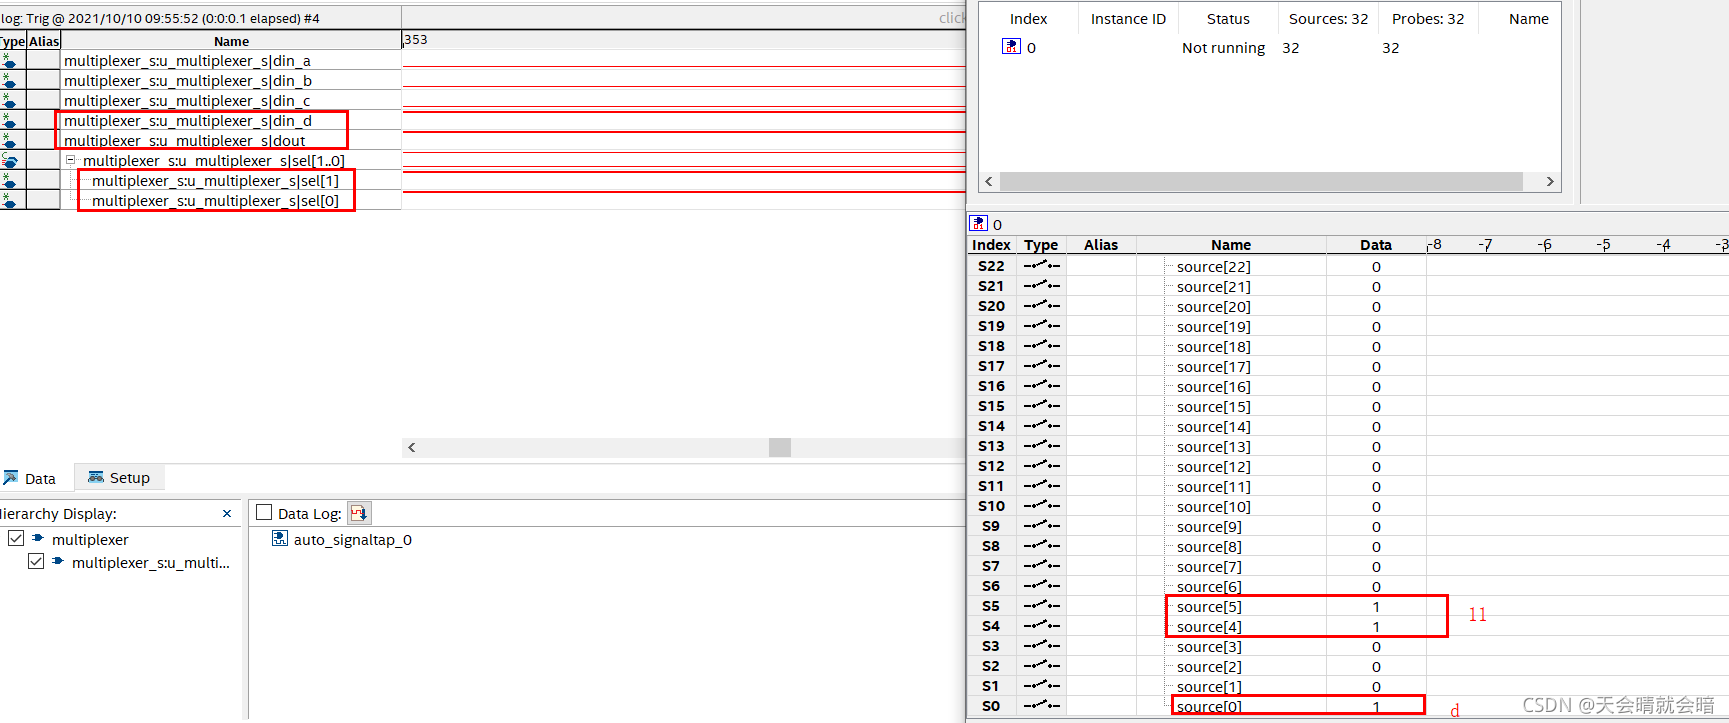Select the source[12] name cell

pos(1231,467)
